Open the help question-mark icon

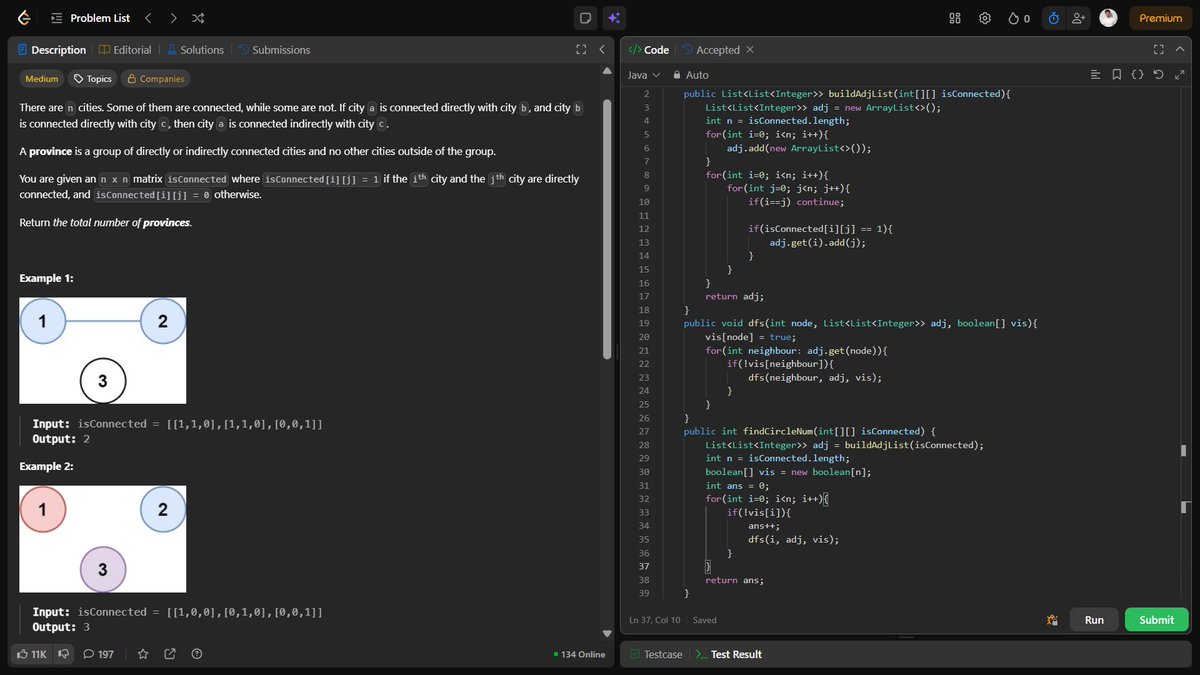click(197, 654)
